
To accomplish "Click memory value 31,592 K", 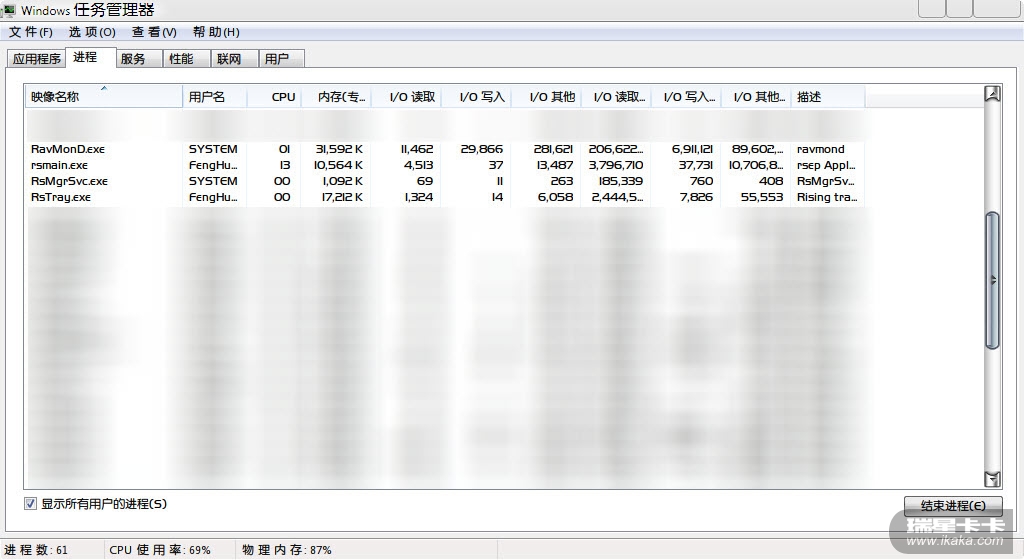I will (x=338, y=149).
